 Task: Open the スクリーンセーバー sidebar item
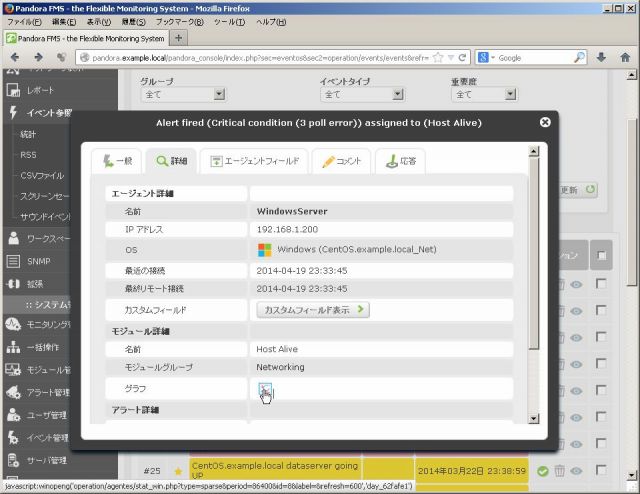point(44,196)
